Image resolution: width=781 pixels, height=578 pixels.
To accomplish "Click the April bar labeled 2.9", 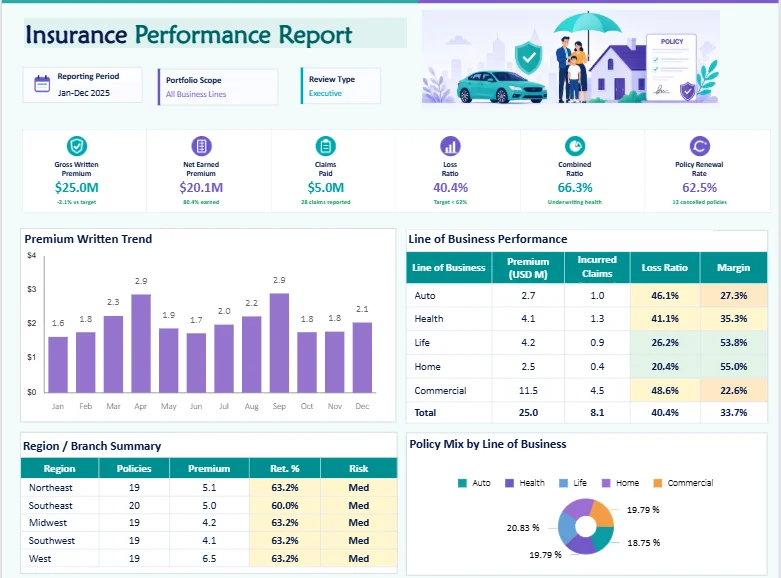I will coord(141,343).
